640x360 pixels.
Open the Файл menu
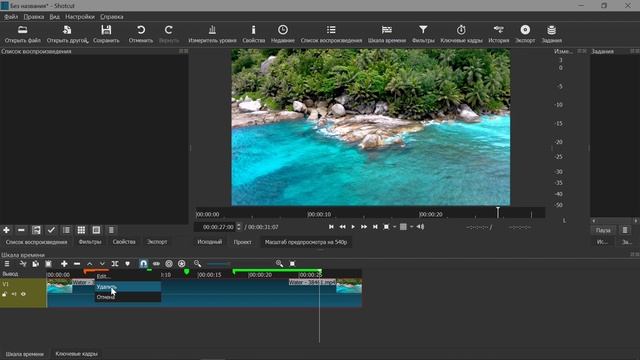pyautogui.click(x=11, y=17)
